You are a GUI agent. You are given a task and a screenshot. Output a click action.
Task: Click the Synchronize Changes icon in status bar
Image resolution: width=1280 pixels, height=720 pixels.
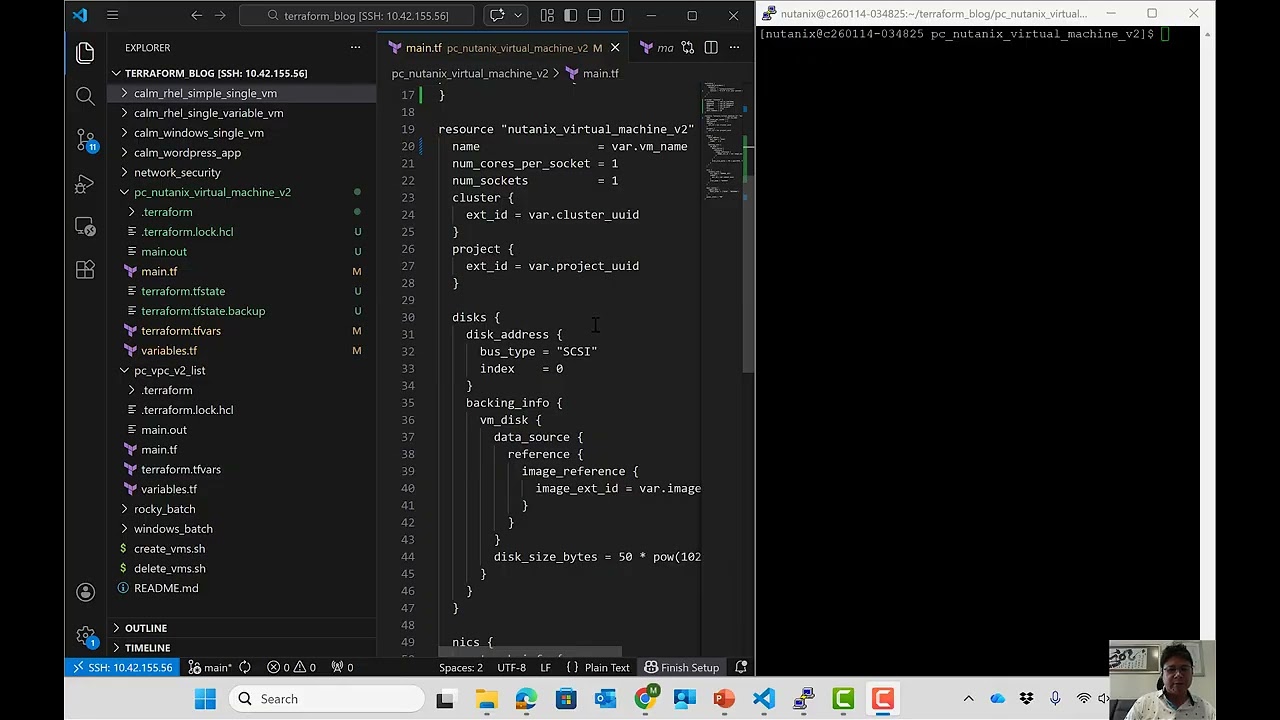coord(245,667)
